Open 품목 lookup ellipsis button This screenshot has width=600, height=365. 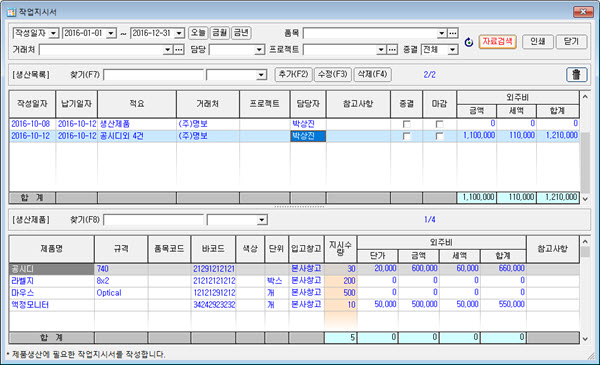[x=453, y=33]
